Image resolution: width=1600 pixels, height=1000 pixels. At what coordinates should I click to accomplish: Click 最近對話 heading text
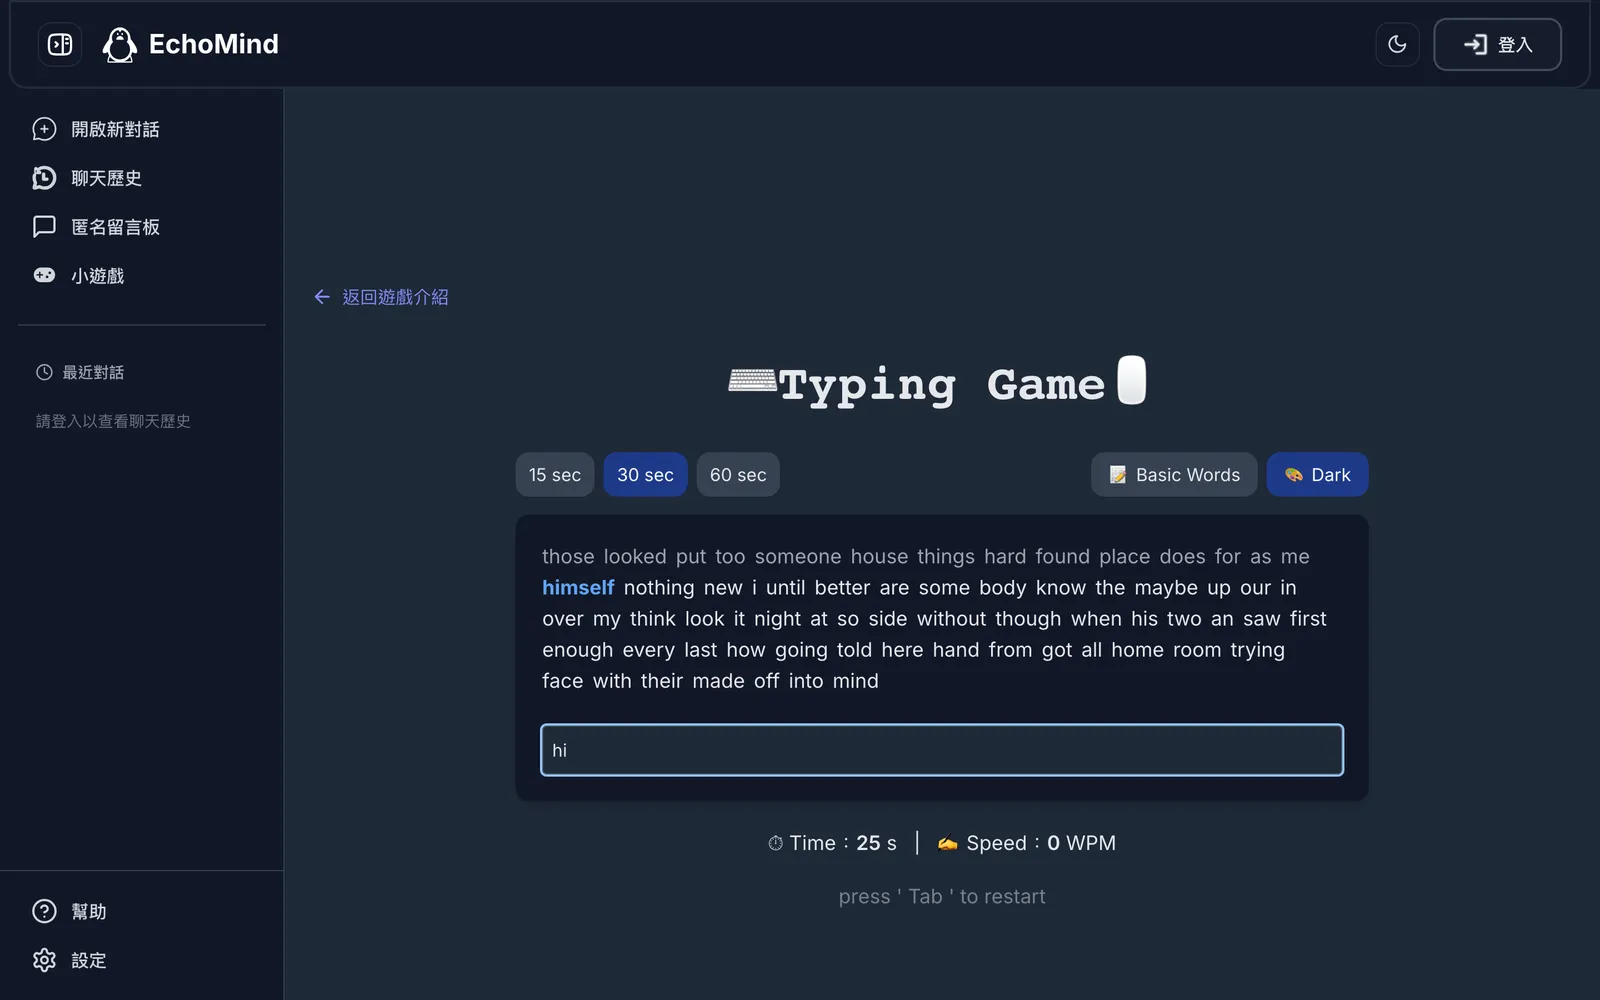coord(93,372)
